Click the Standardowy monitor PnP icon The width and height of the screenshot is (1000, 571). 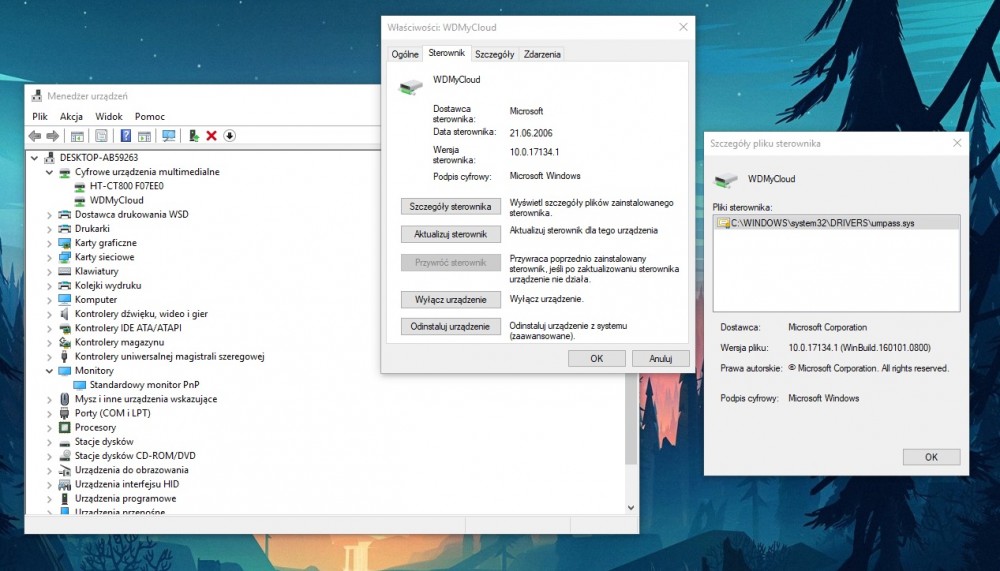(x=79, y=385)
